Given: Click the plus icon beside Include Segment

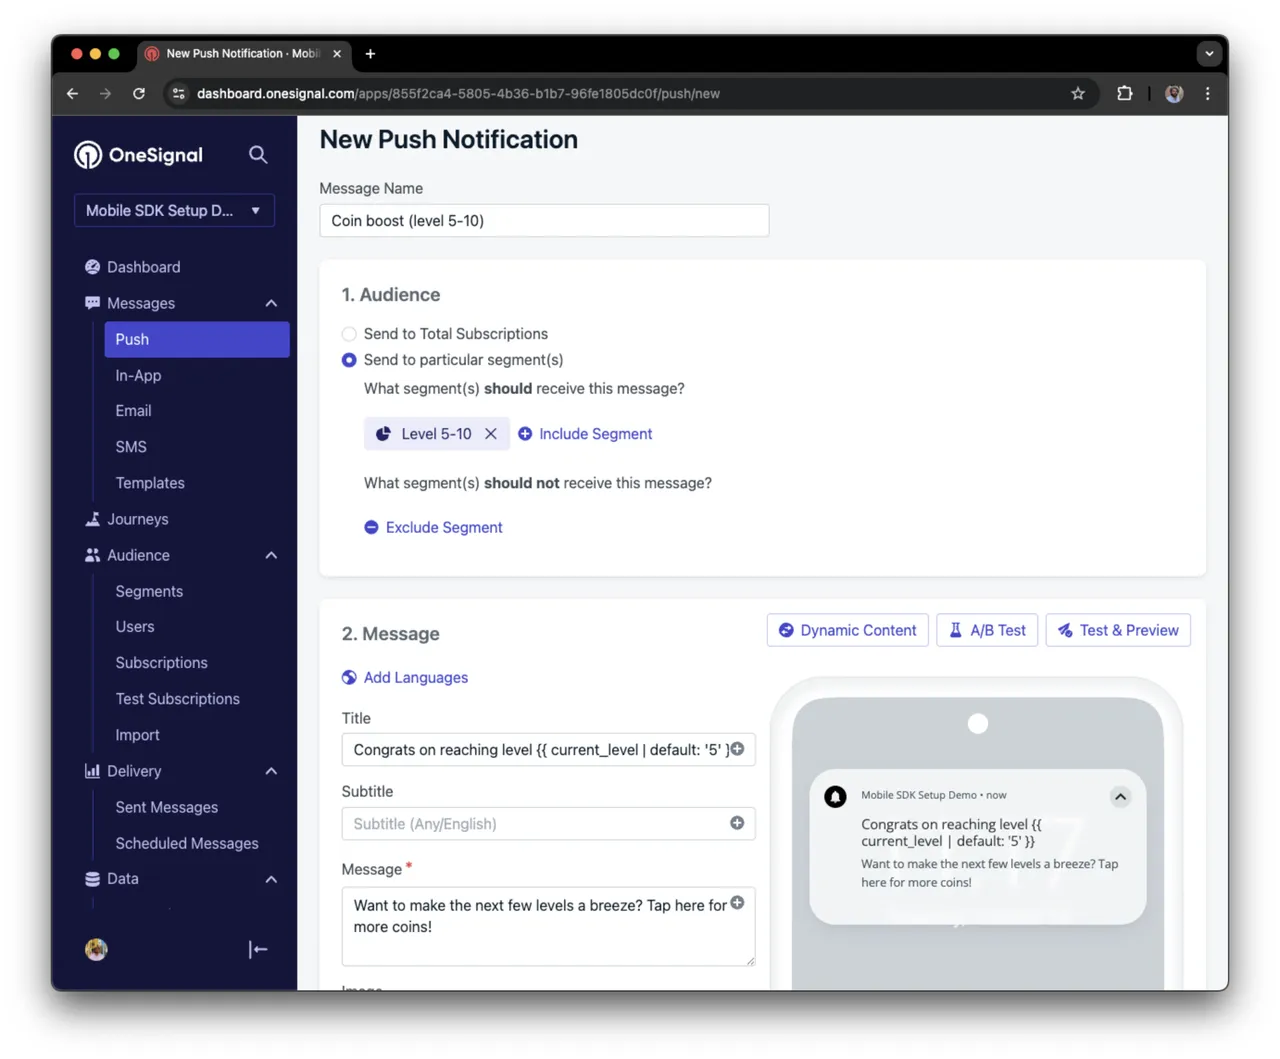Looking at the screenshot, I should pos(525,434).
